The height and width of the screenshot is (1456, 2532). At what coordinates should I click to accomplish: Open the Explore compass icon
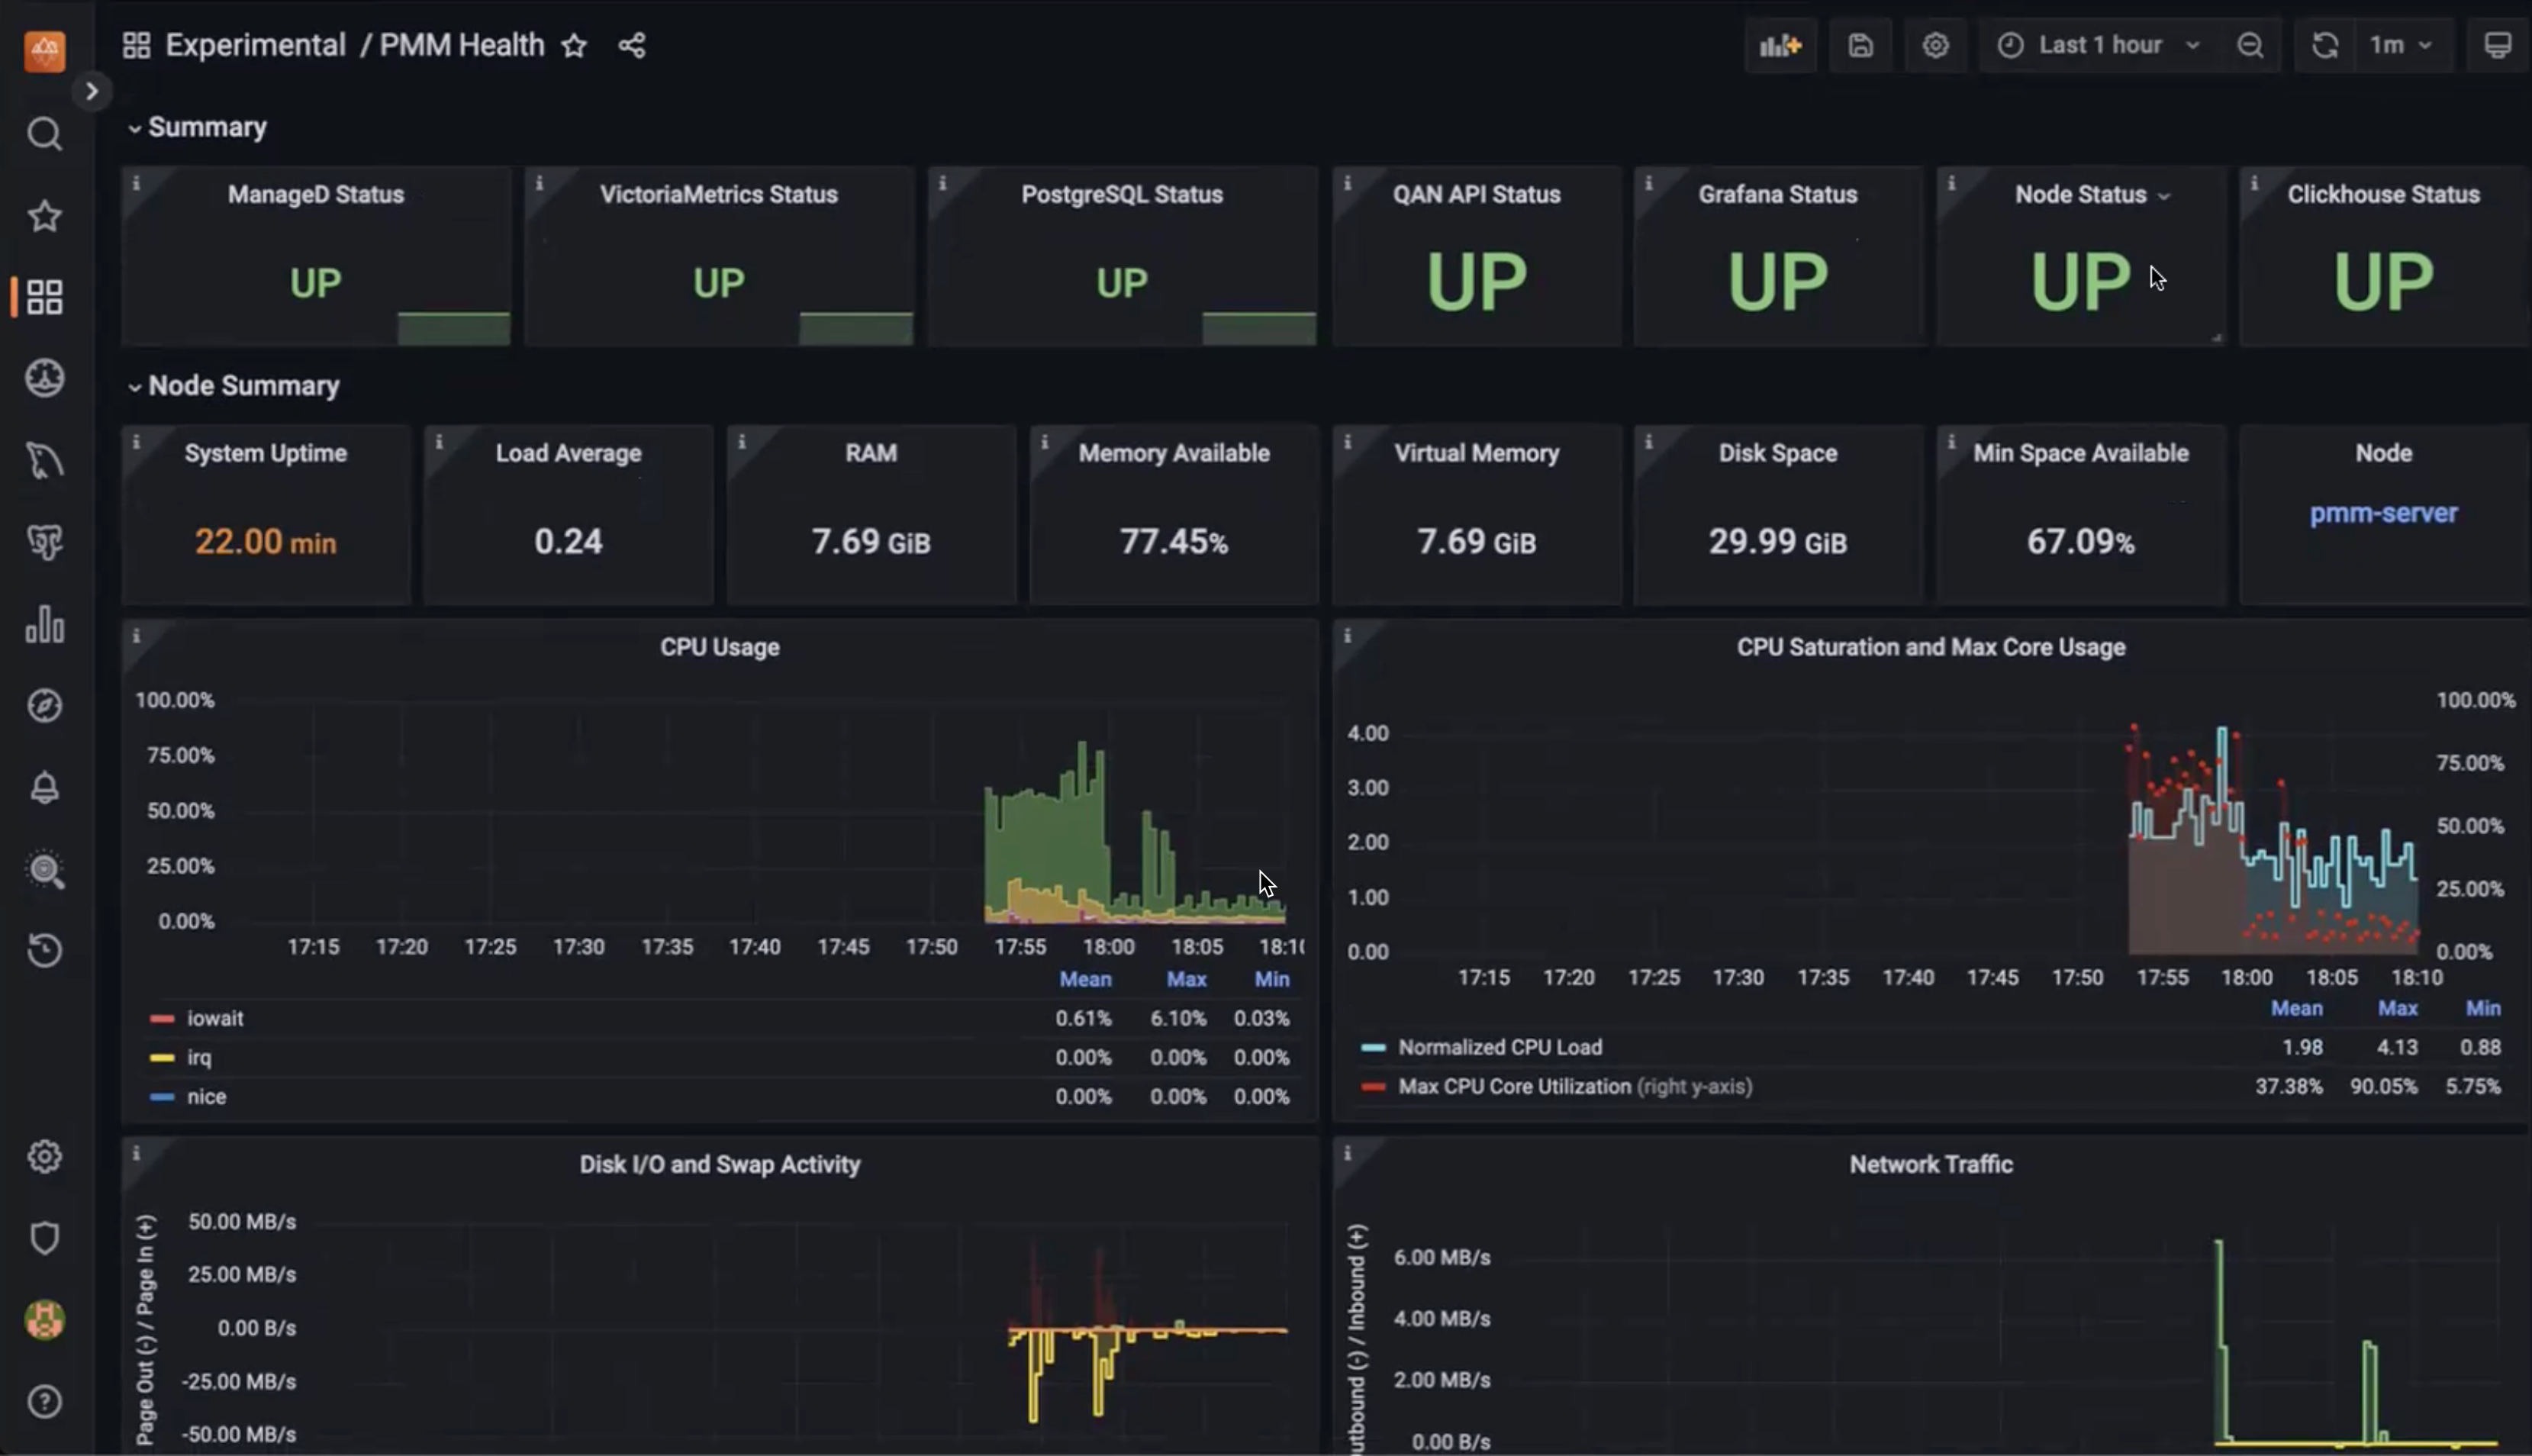pos(45,706)
